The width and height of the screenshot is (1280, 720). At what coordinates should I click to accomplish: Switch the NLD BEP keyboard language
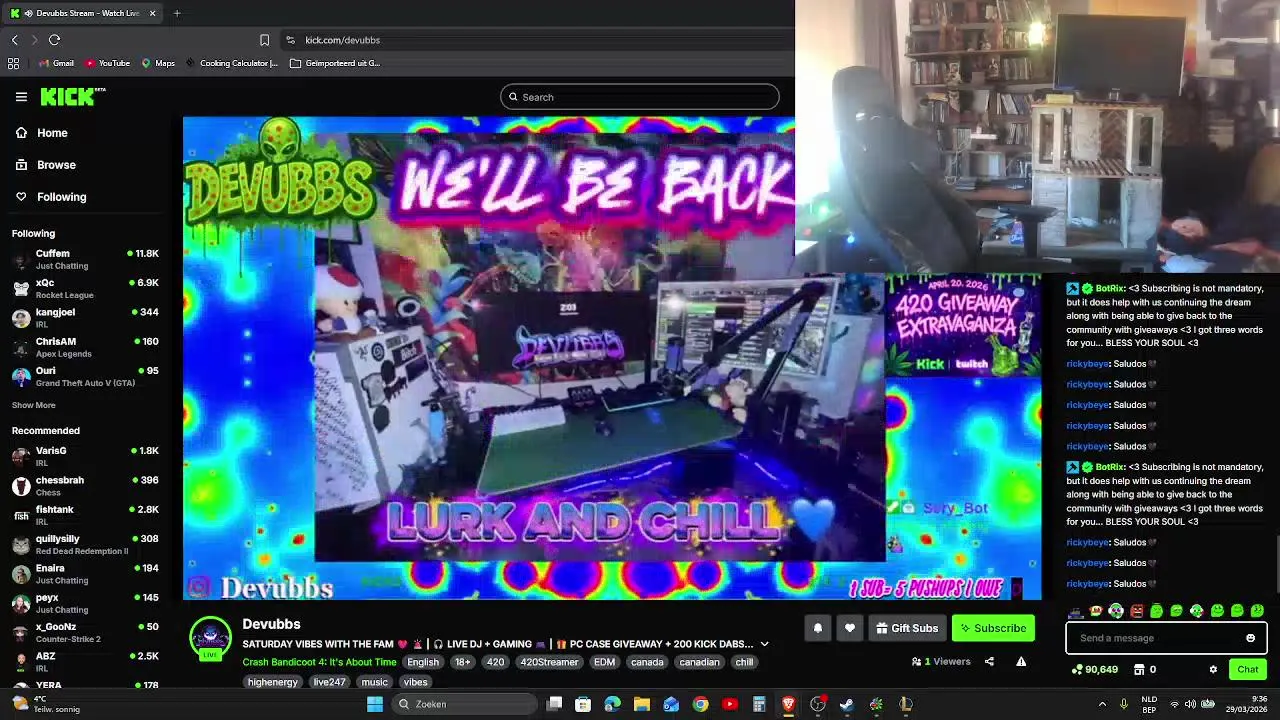click(1149, 704)
